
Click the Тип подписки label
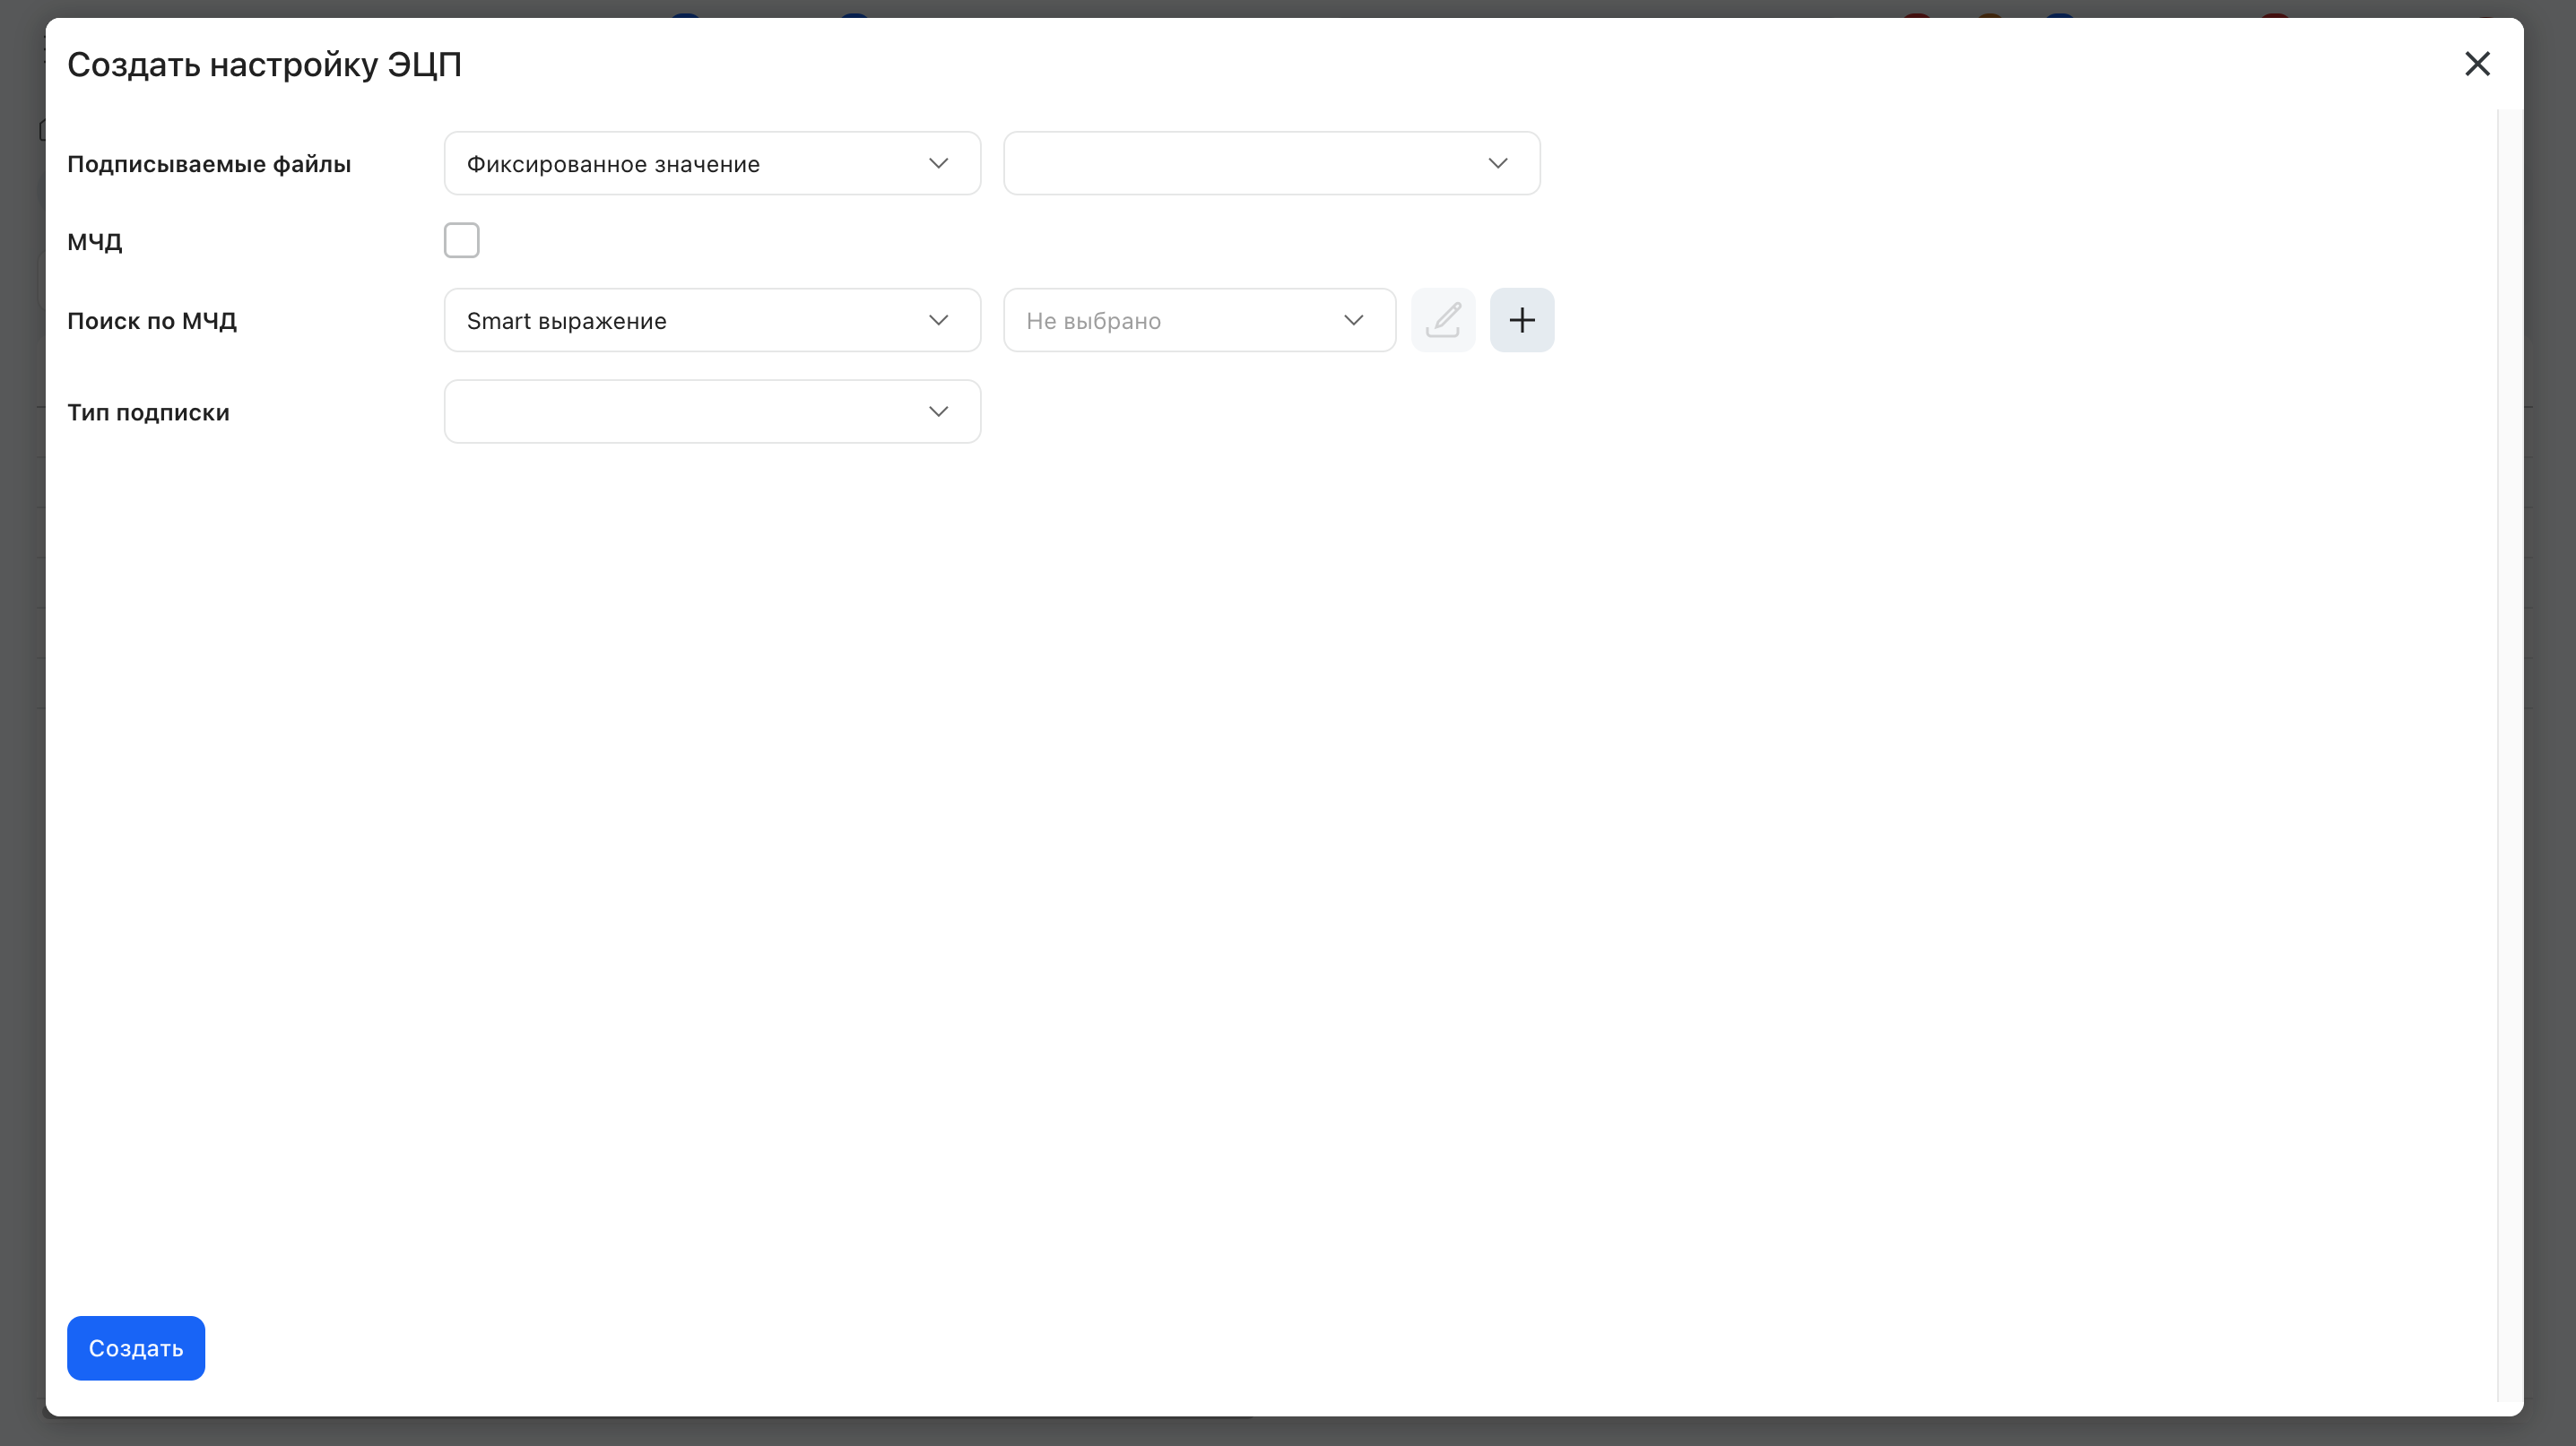tap(148, 412)
